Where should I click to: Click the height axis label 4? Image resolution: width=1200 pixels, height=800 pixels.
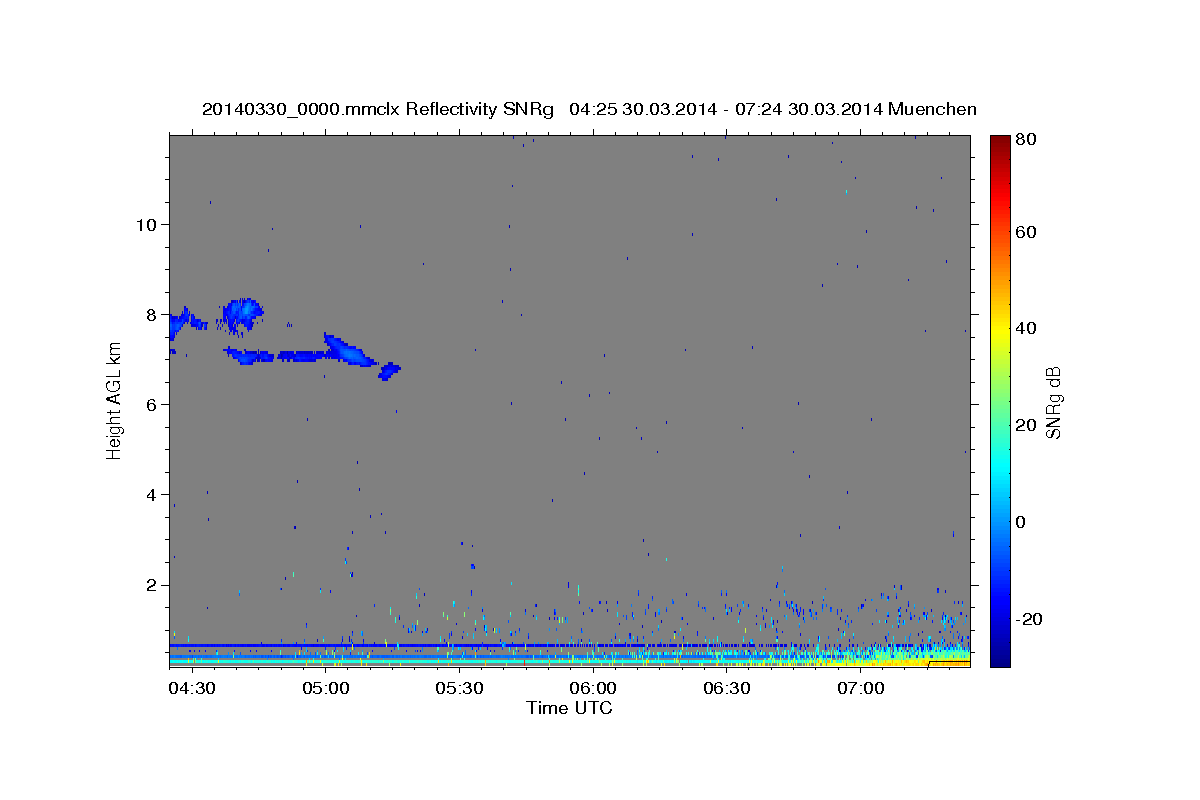coord(150,494)
